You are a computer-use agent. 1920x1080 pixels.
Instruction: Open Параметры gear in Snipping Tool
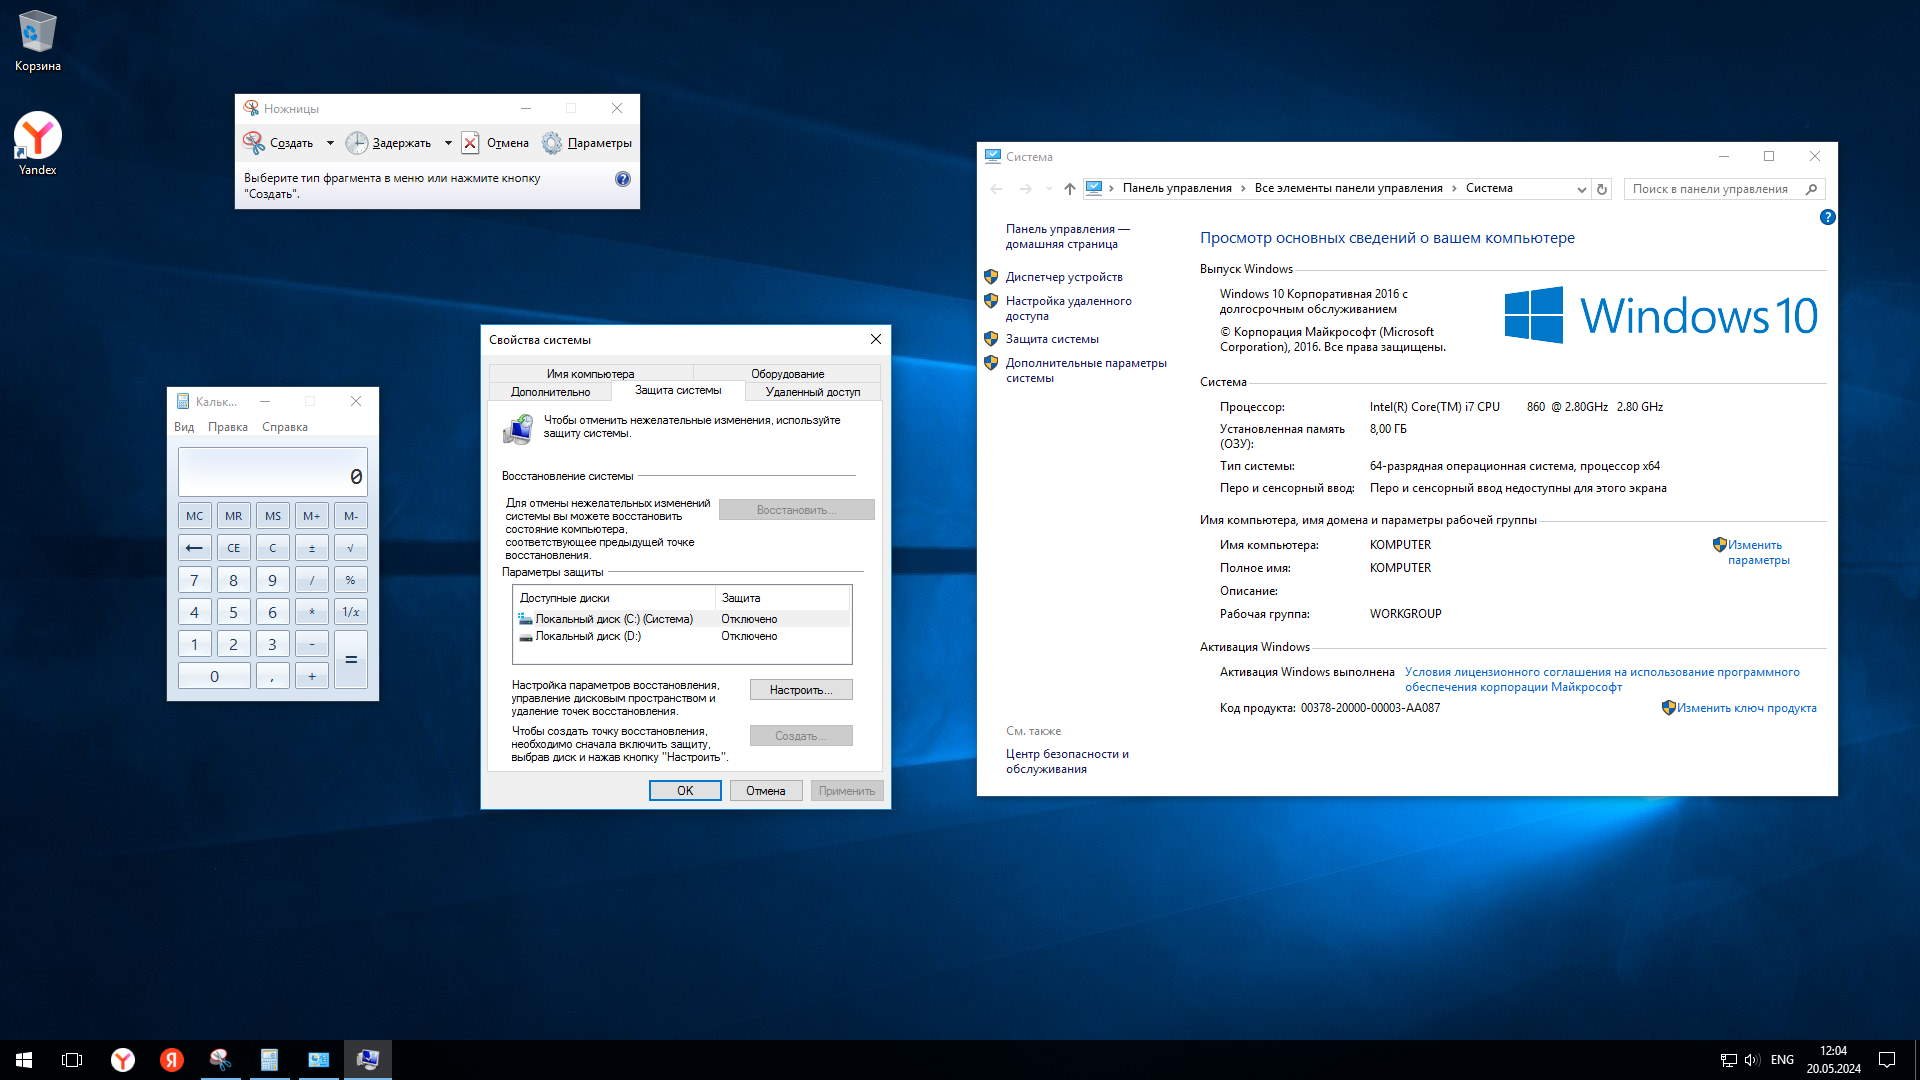[x=552, y=143]
